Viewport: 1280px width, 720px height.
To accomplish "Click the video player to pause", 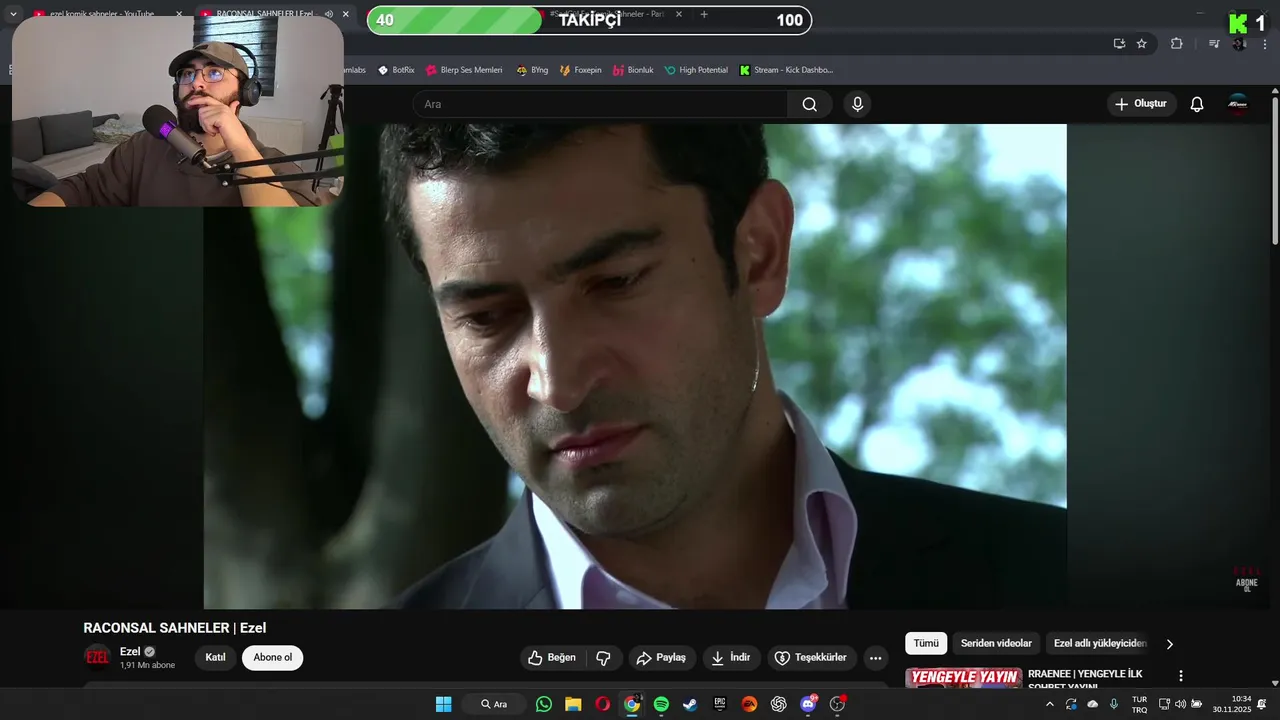I will [635, 366].
